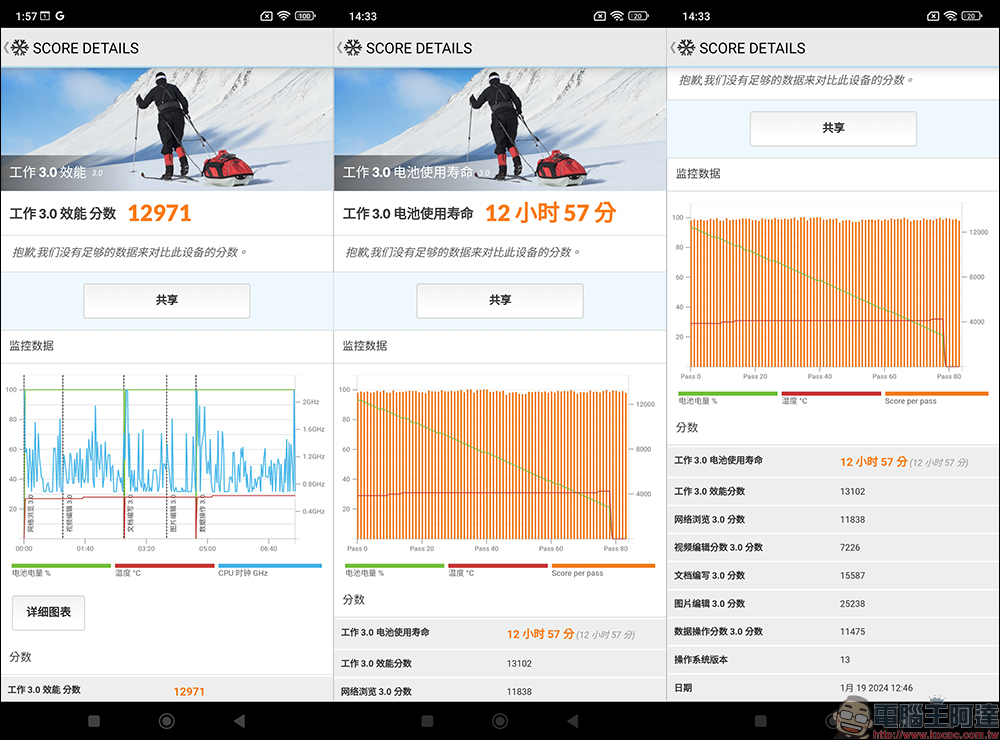Tap 工作 3.0 效能分数 13102 row, right screen
Image resolution: width=1000 pixels, height=740 pixels.
834,491
